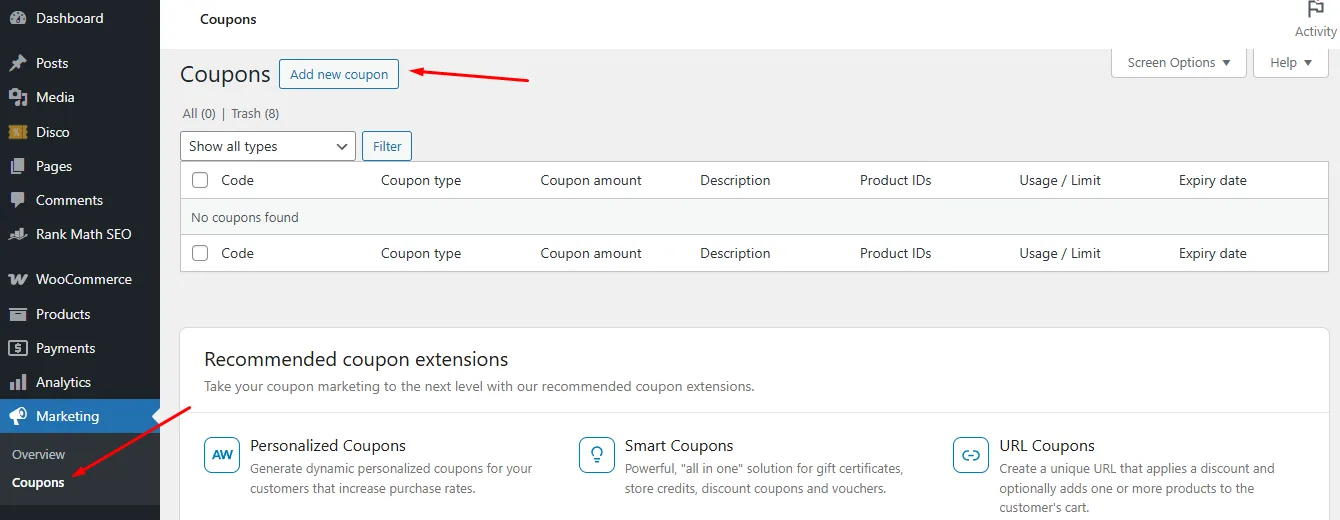Expand the Screen Options panel
Viewport: 1340px width, 520px height.
tap(1179, 62)
